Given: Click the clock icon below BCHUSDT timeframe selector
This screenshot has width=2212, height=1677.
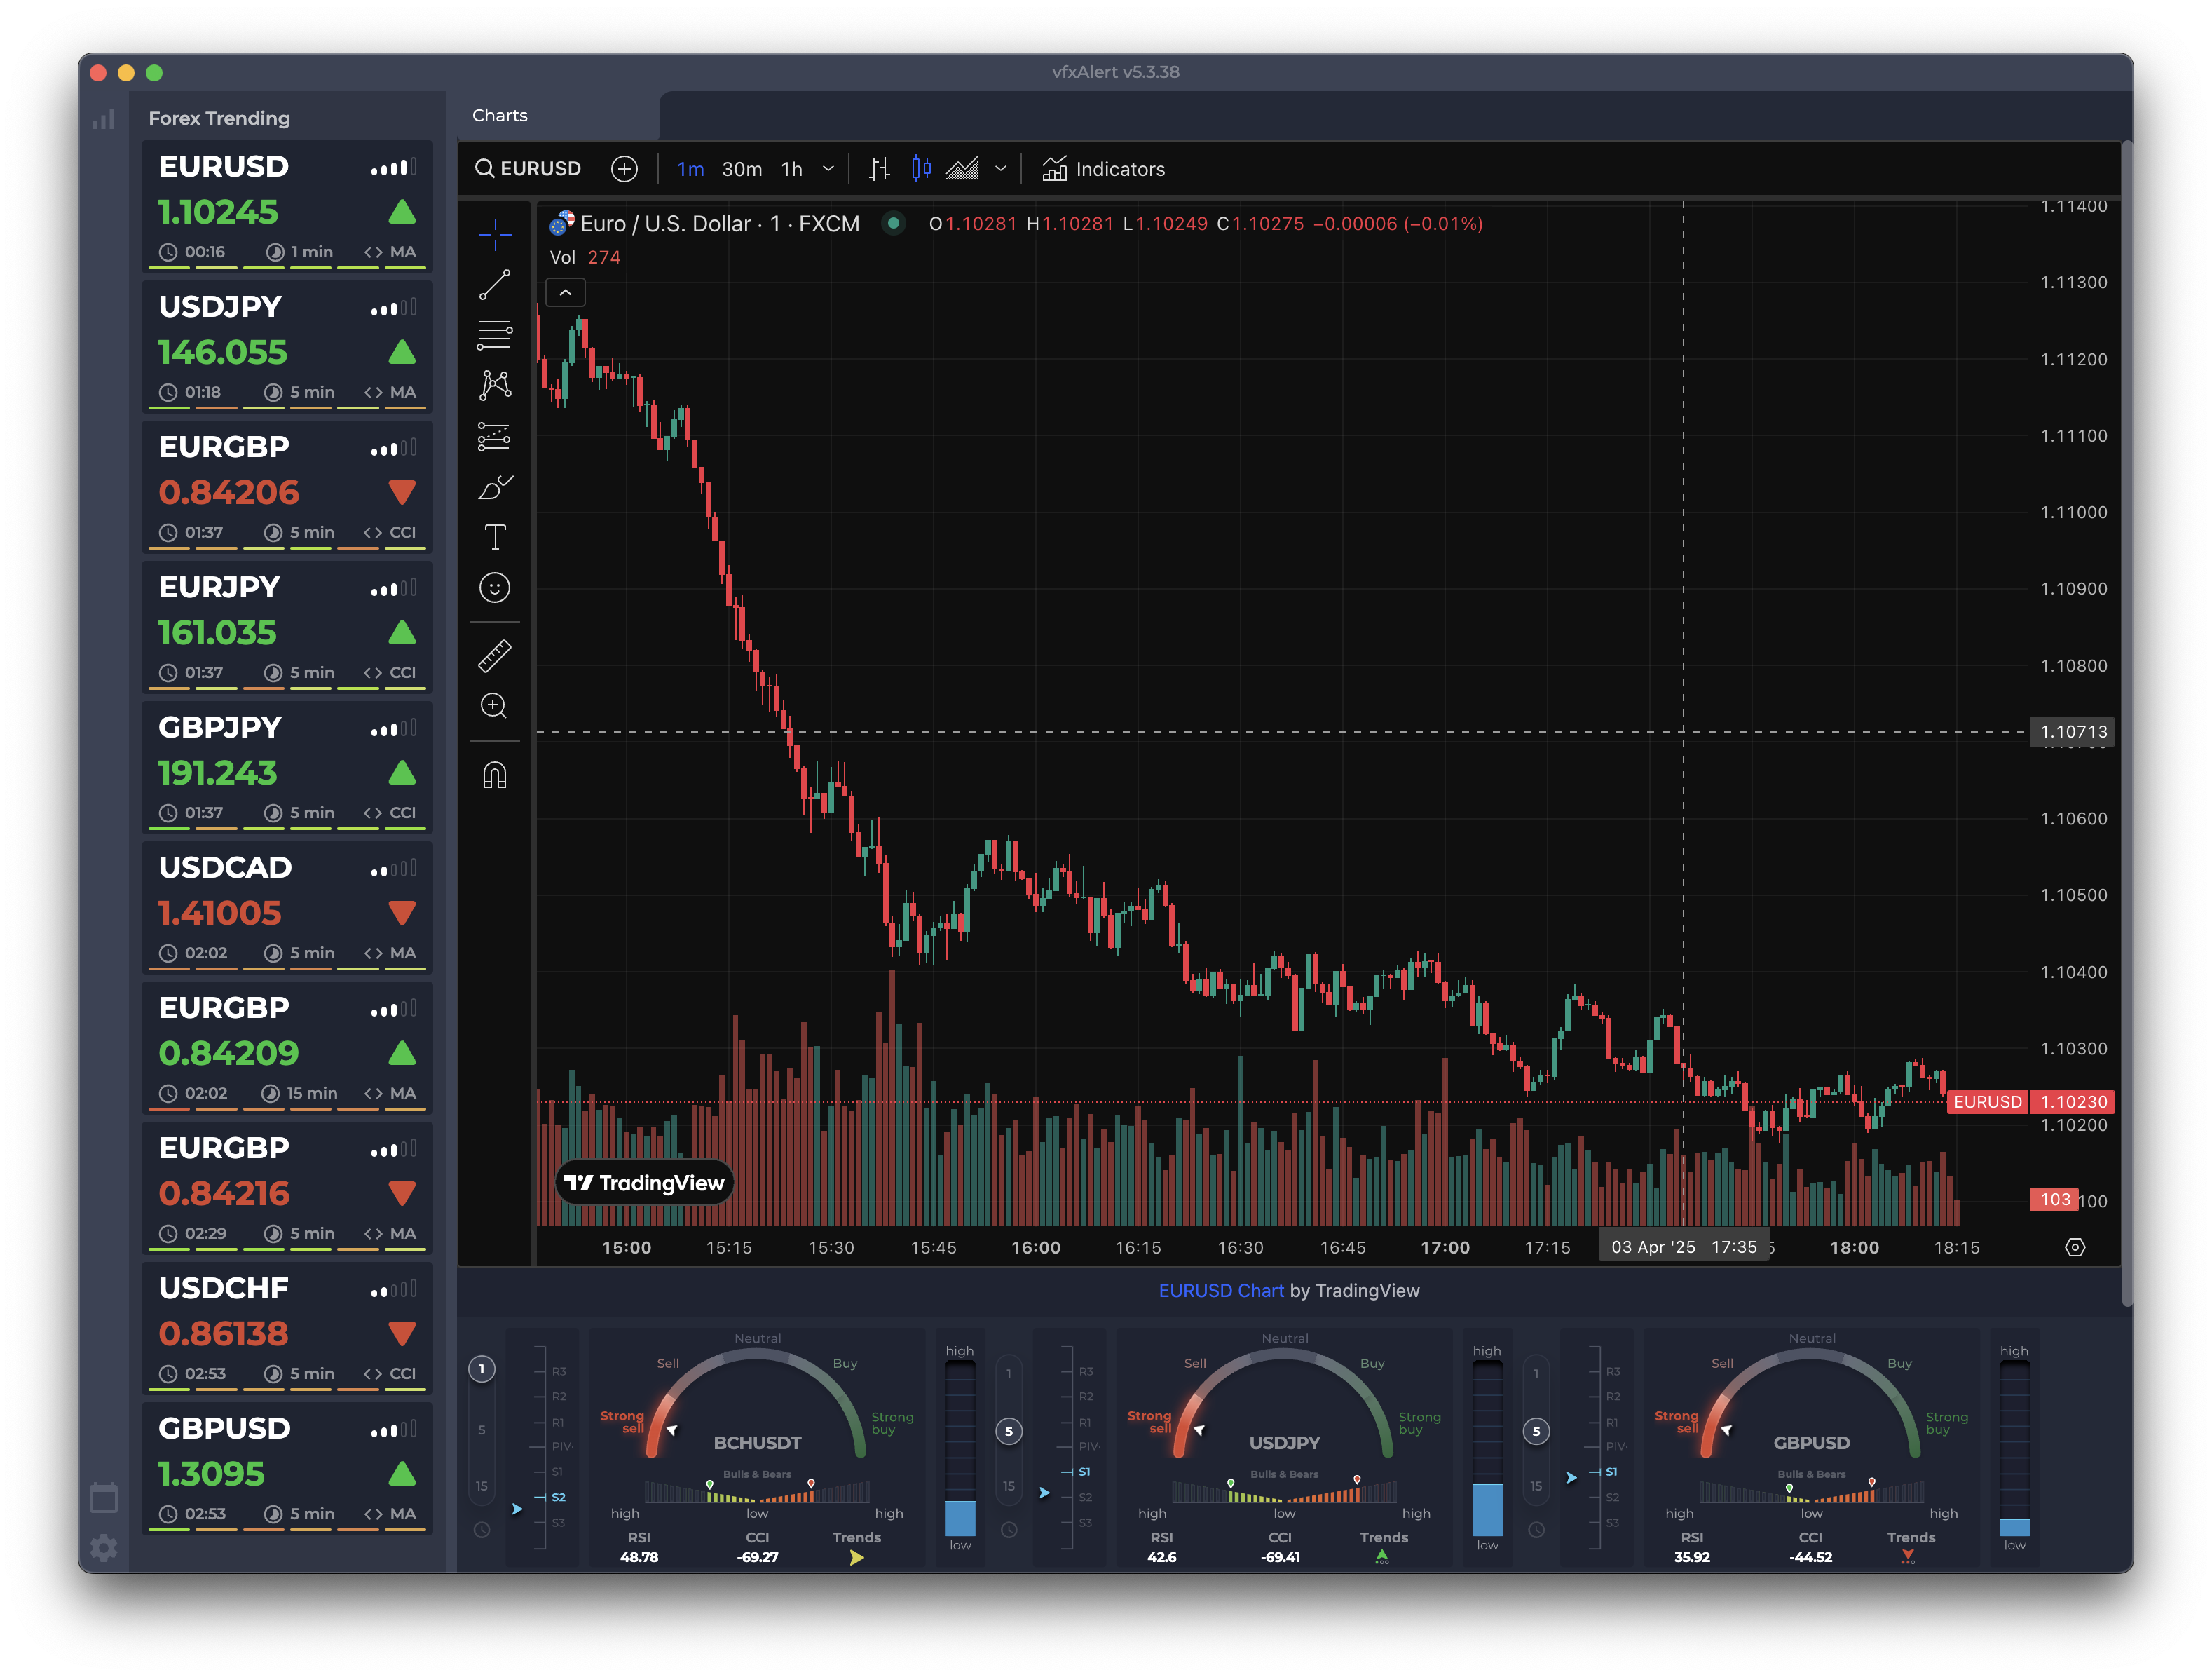Looking at the screenshot, I should click(x=481, y=1530).
